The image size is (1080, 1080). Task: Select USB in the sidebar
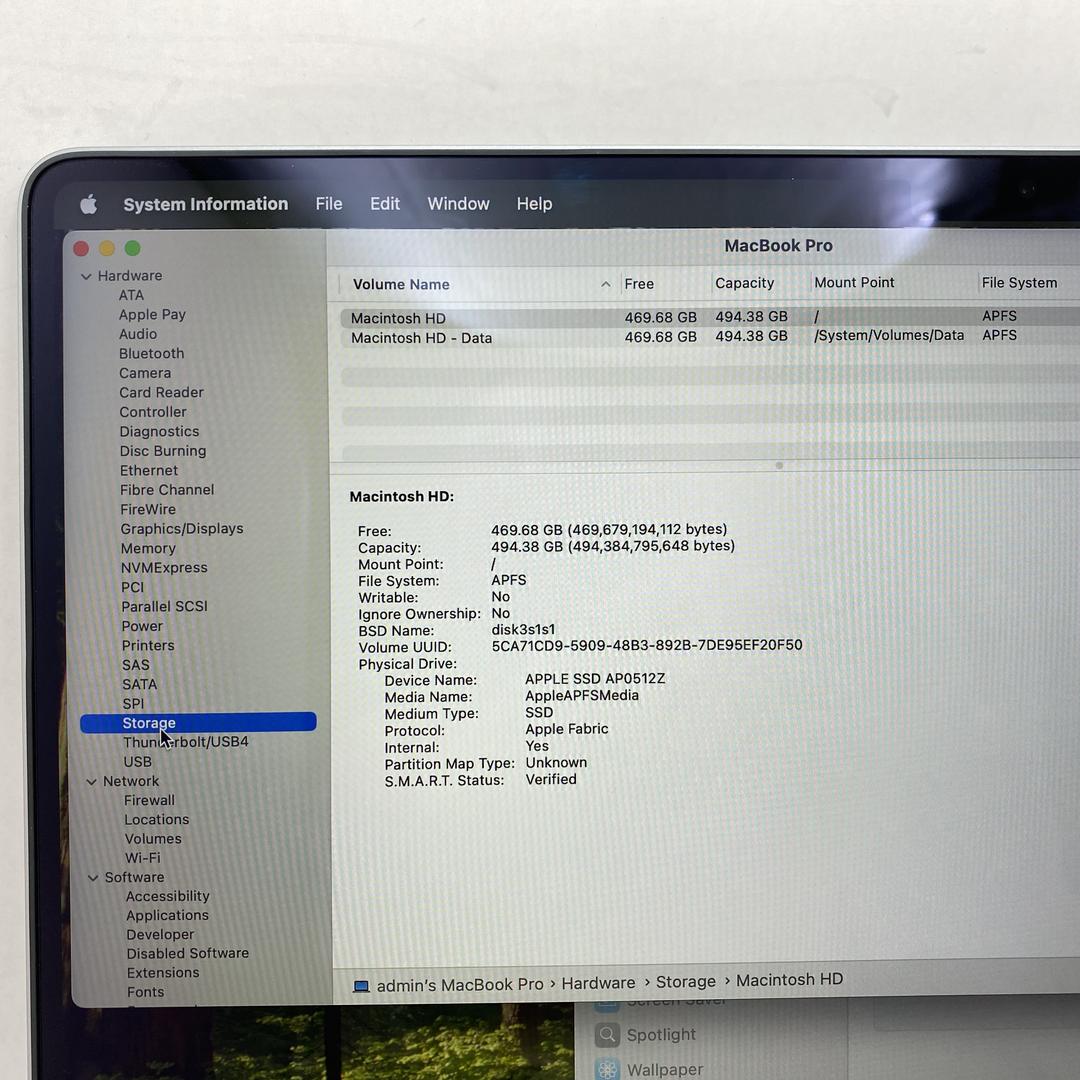pos(138,762)
